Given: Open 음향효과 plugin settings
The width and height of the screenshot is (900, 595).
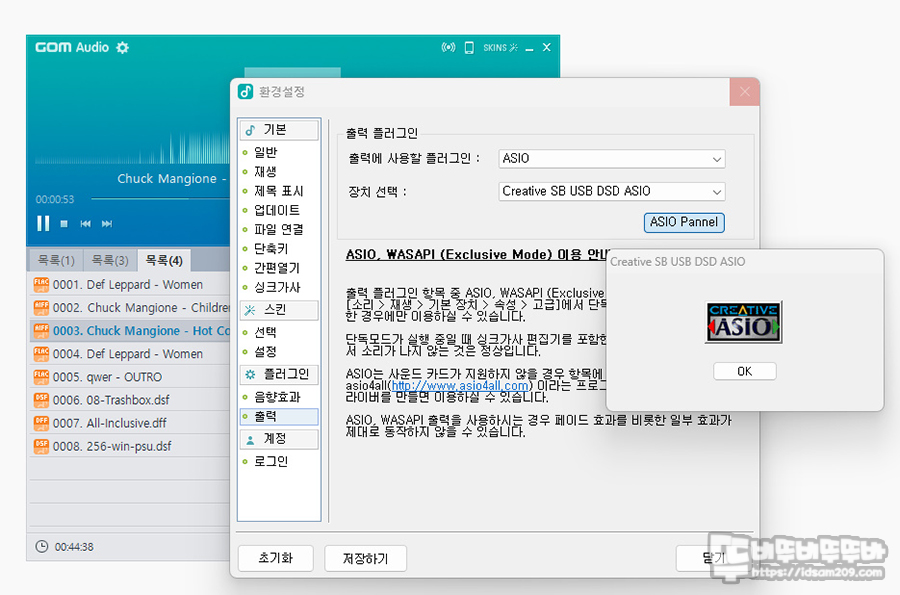Looking at the screenshot, I should coord(277,397).
